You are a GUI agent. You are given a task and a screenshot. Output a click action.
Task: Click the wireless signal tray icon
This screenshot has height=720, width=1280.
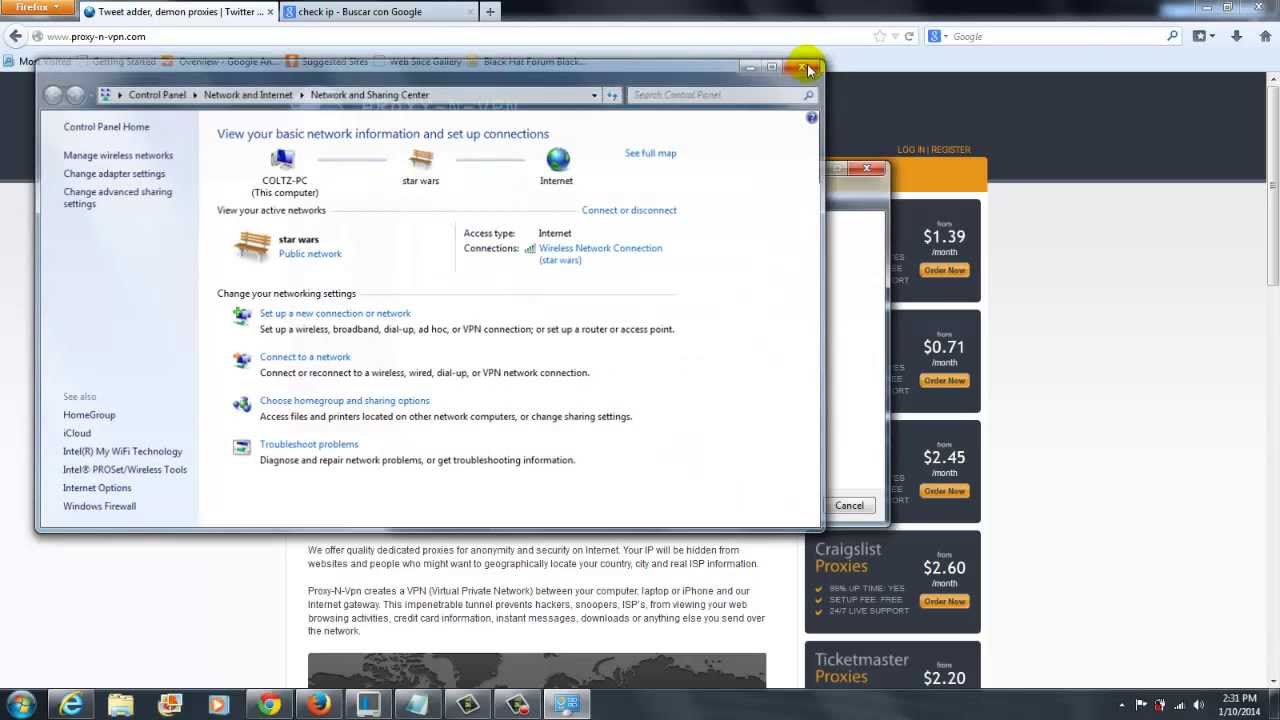(1178, 705)
